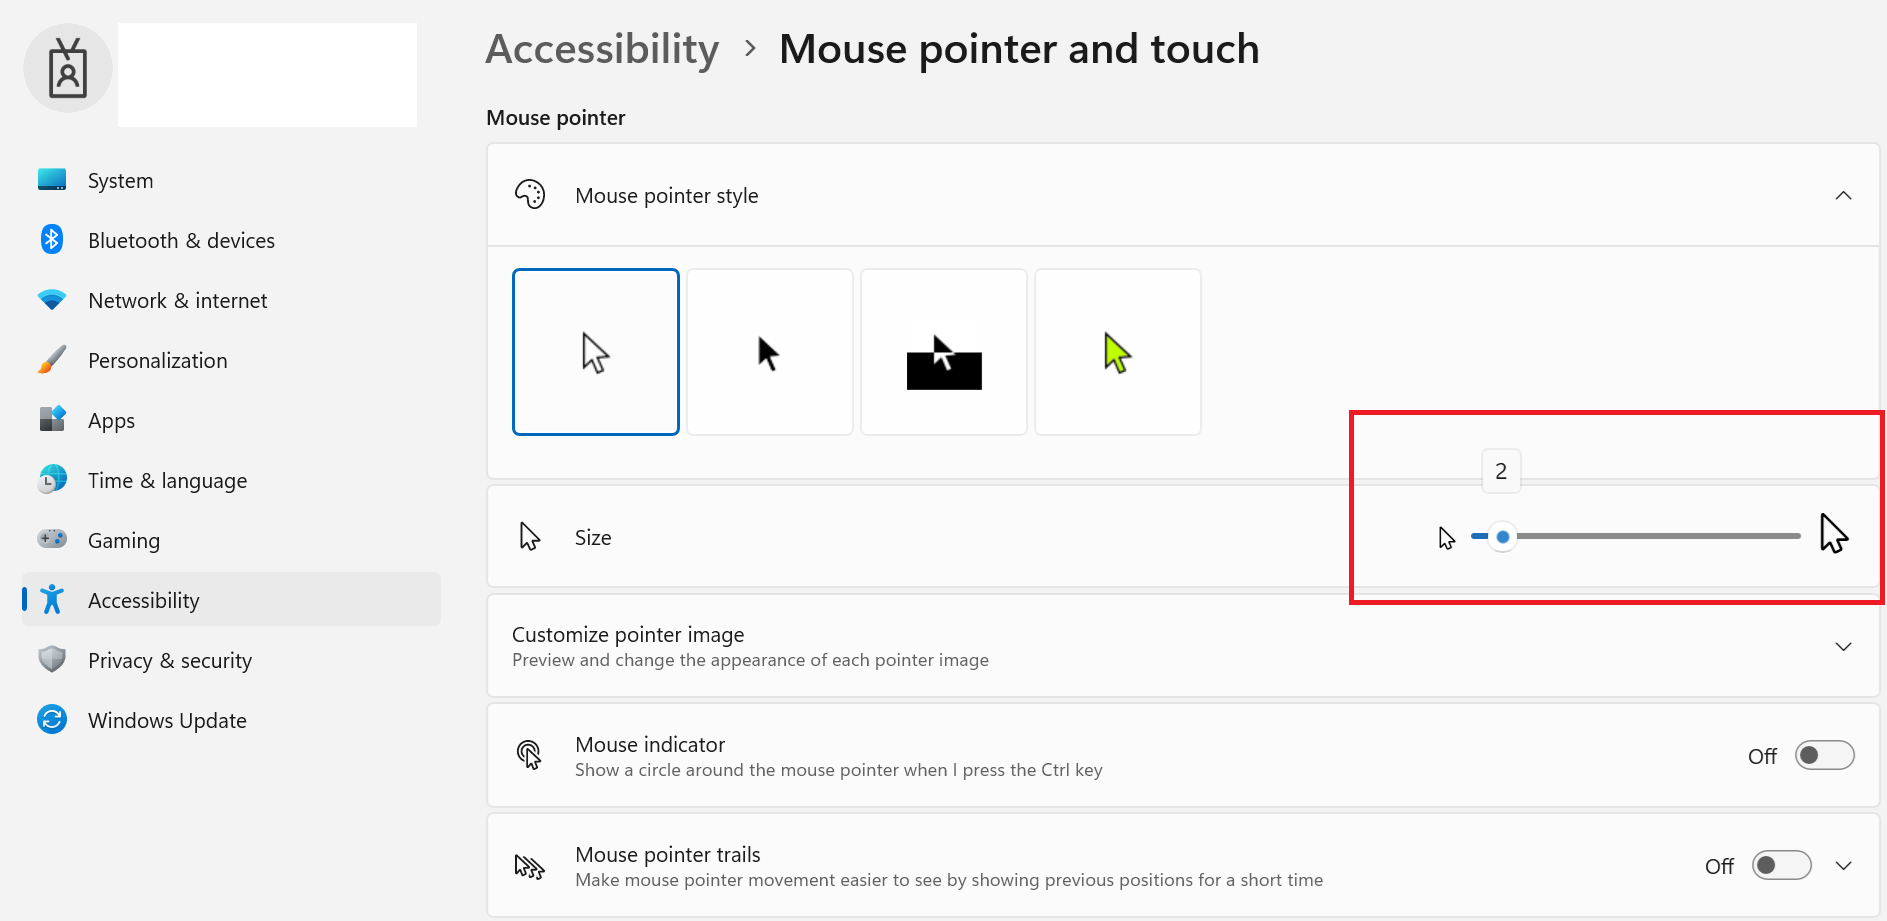
Task: Click the pointer Size slider thumb
Action: coord(1502,537)
